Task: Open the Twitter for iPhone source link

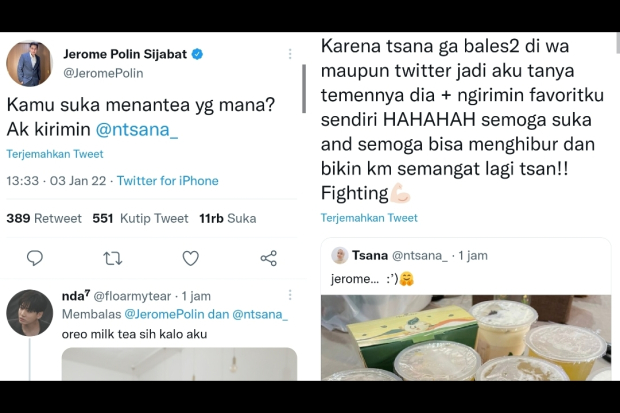Action: (168, 181)
